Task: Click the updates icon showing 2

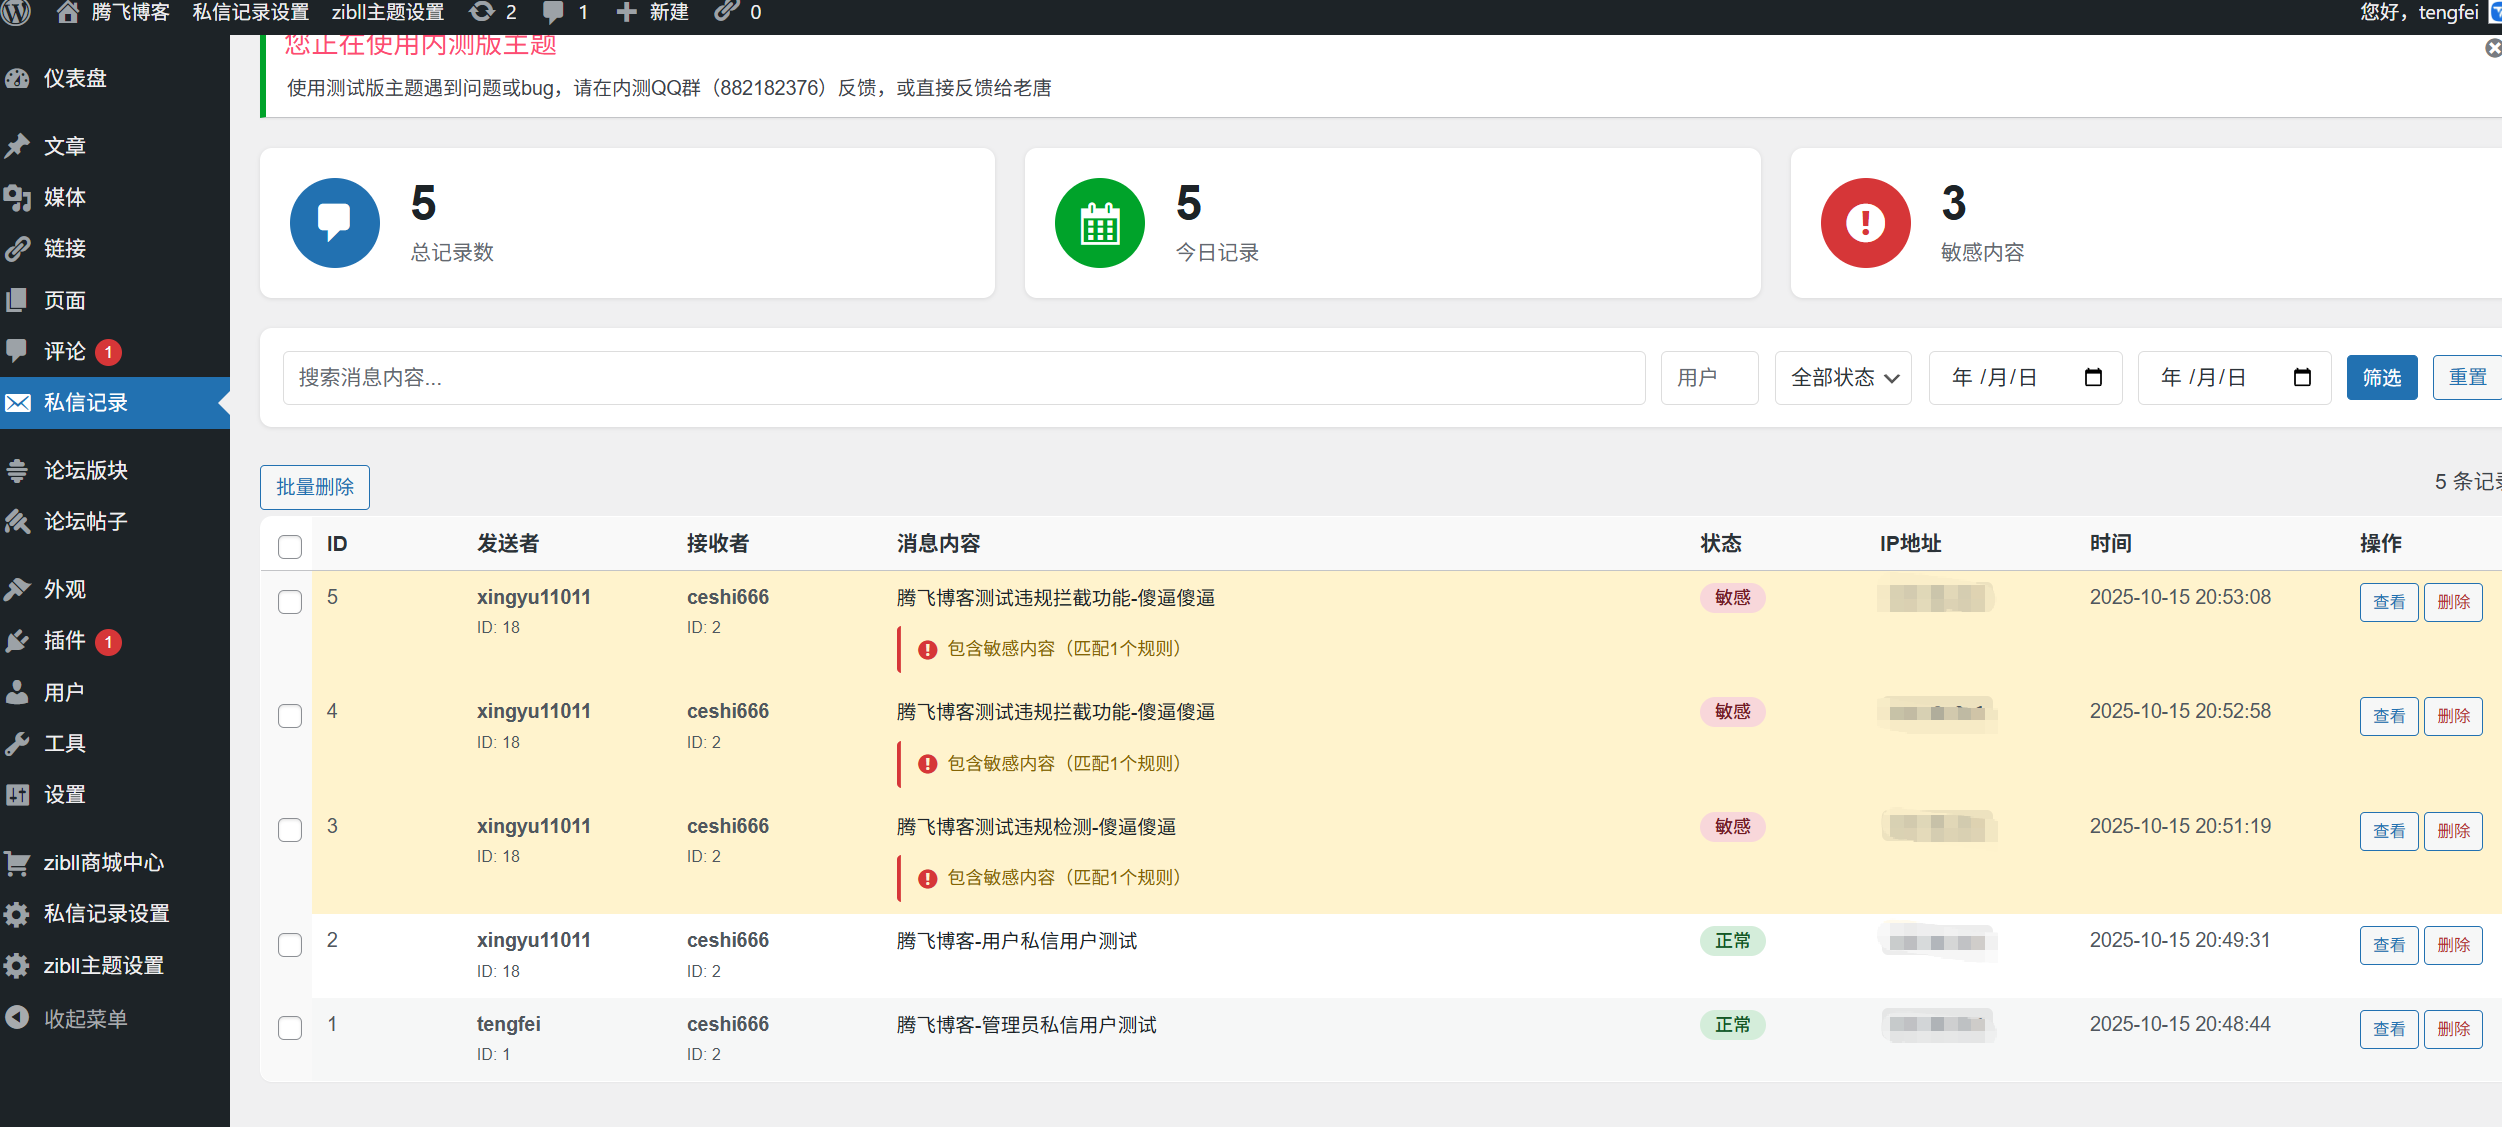Action: tap(479, 13)
